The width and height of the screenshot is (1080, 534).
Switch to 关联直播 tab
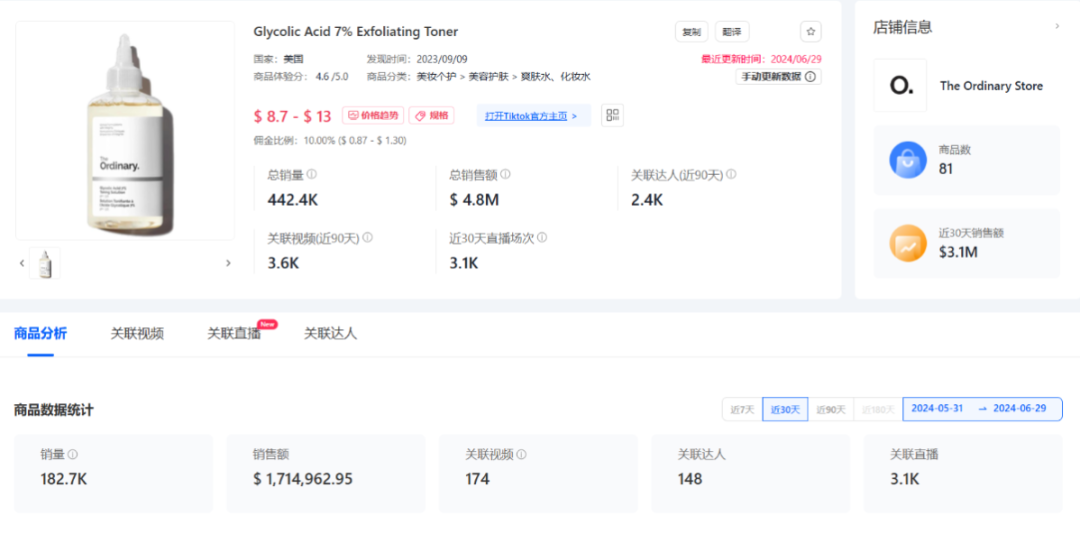(234, 334)
